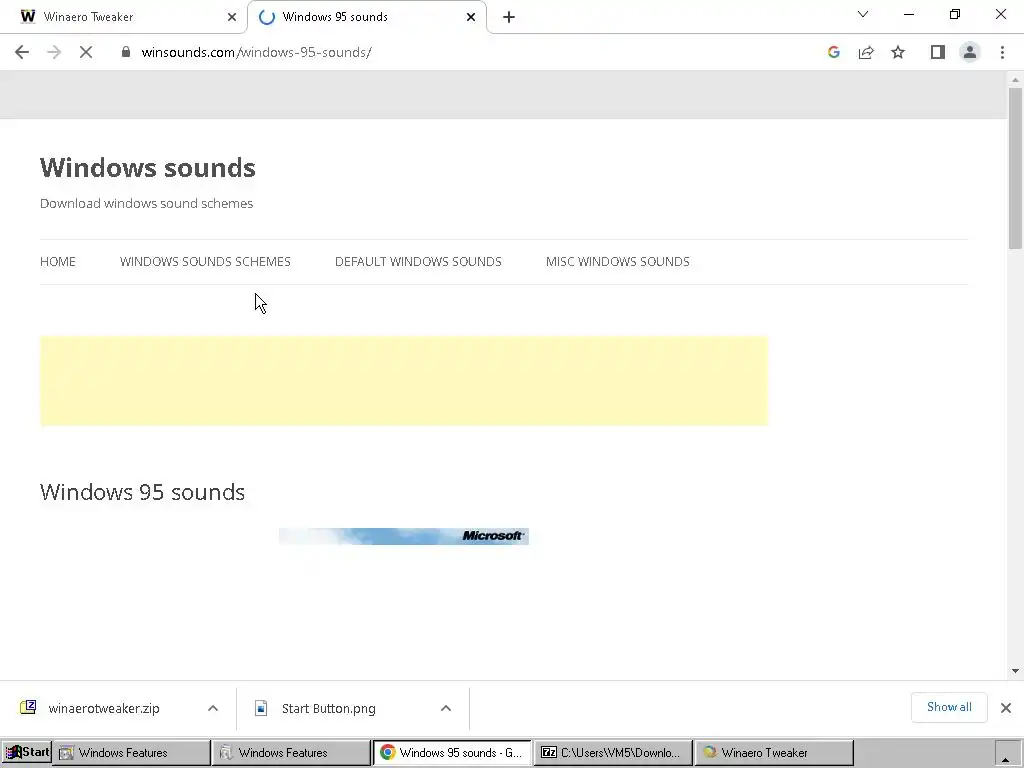This screenshot has height=768, width=1024.
Task: Click Download windows sound schemes tagline
Action: point(146,203)
